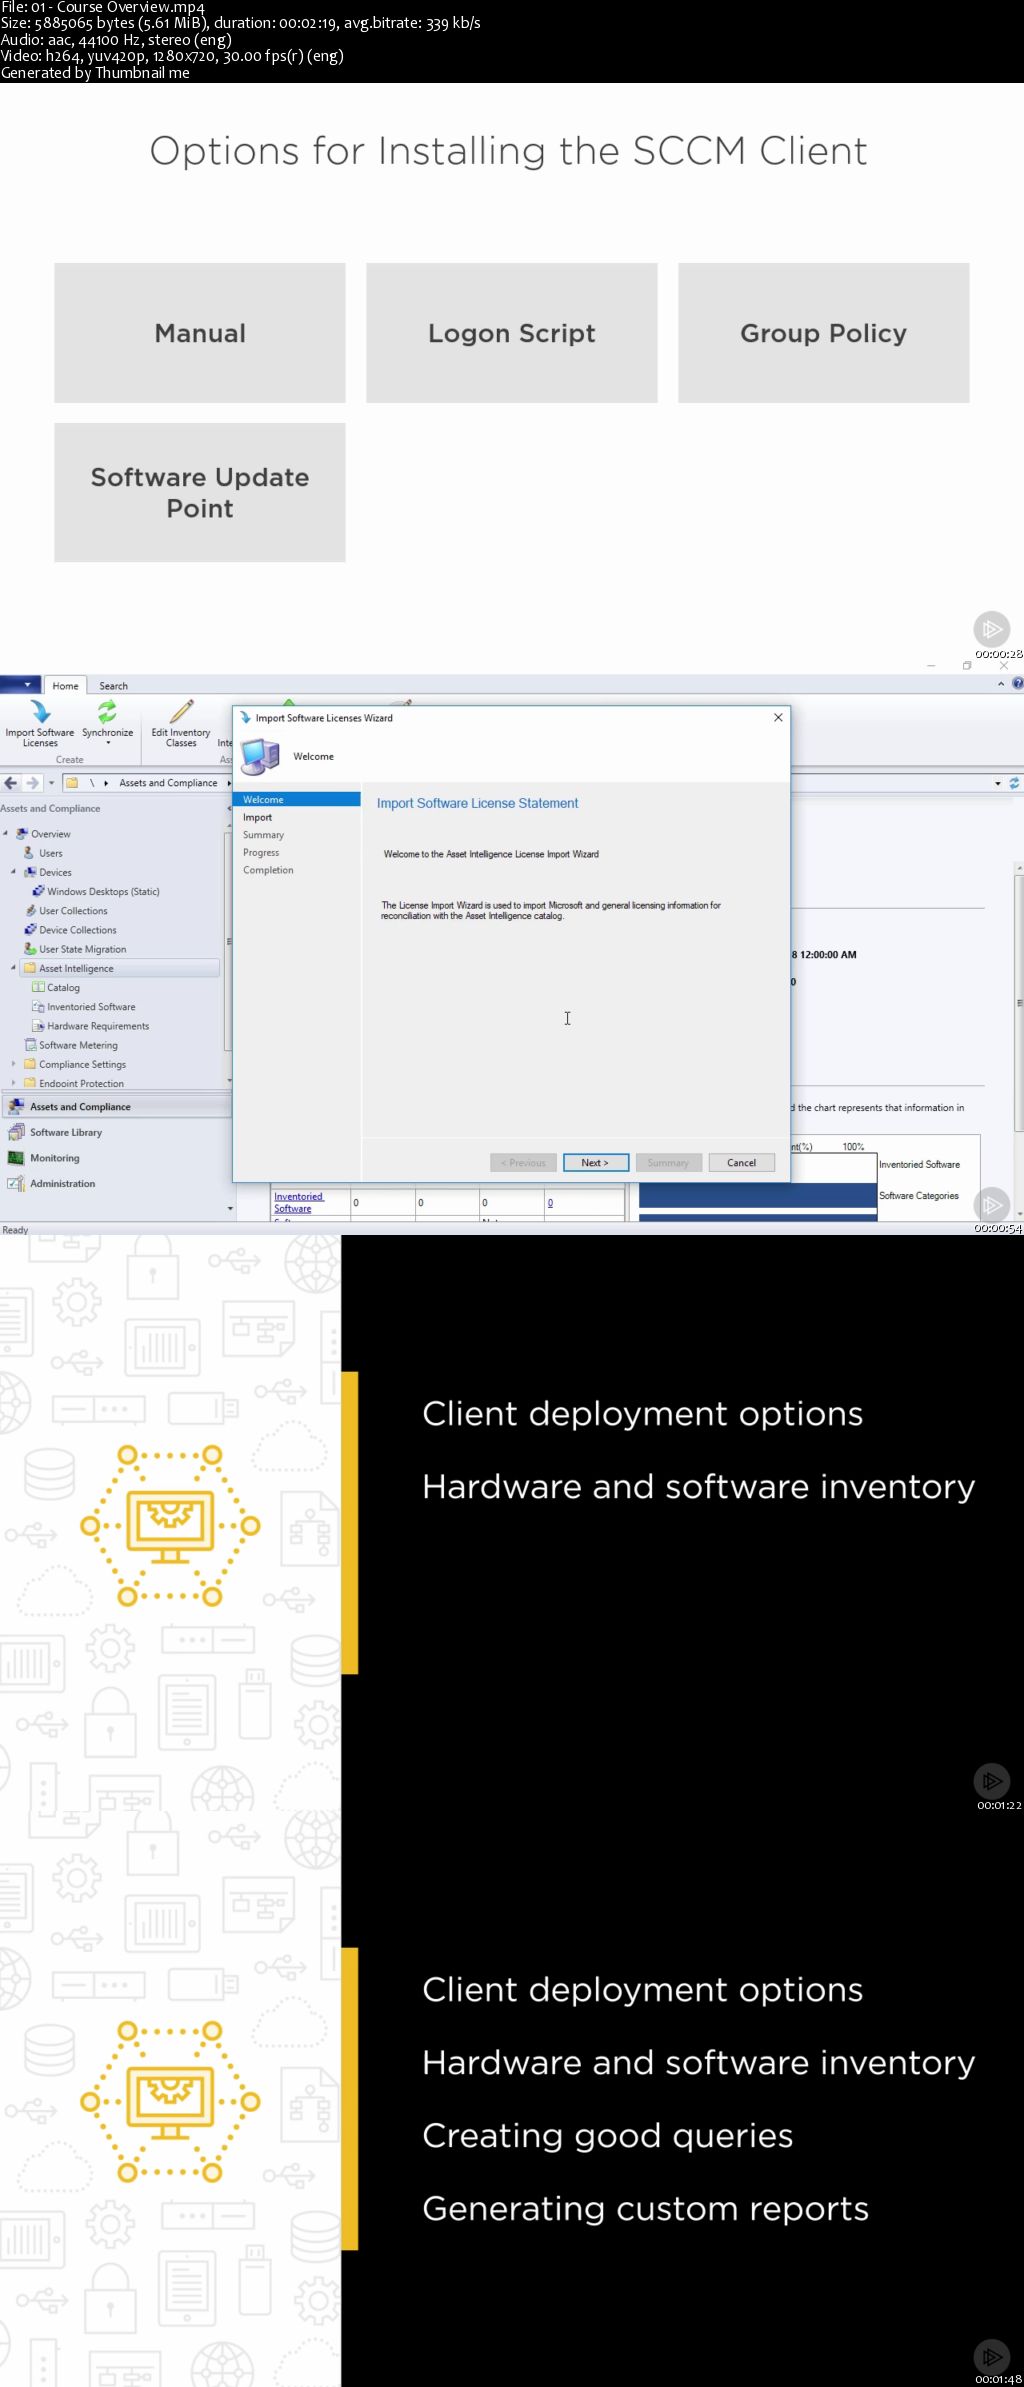Click the Users node icon

[30, 853]
